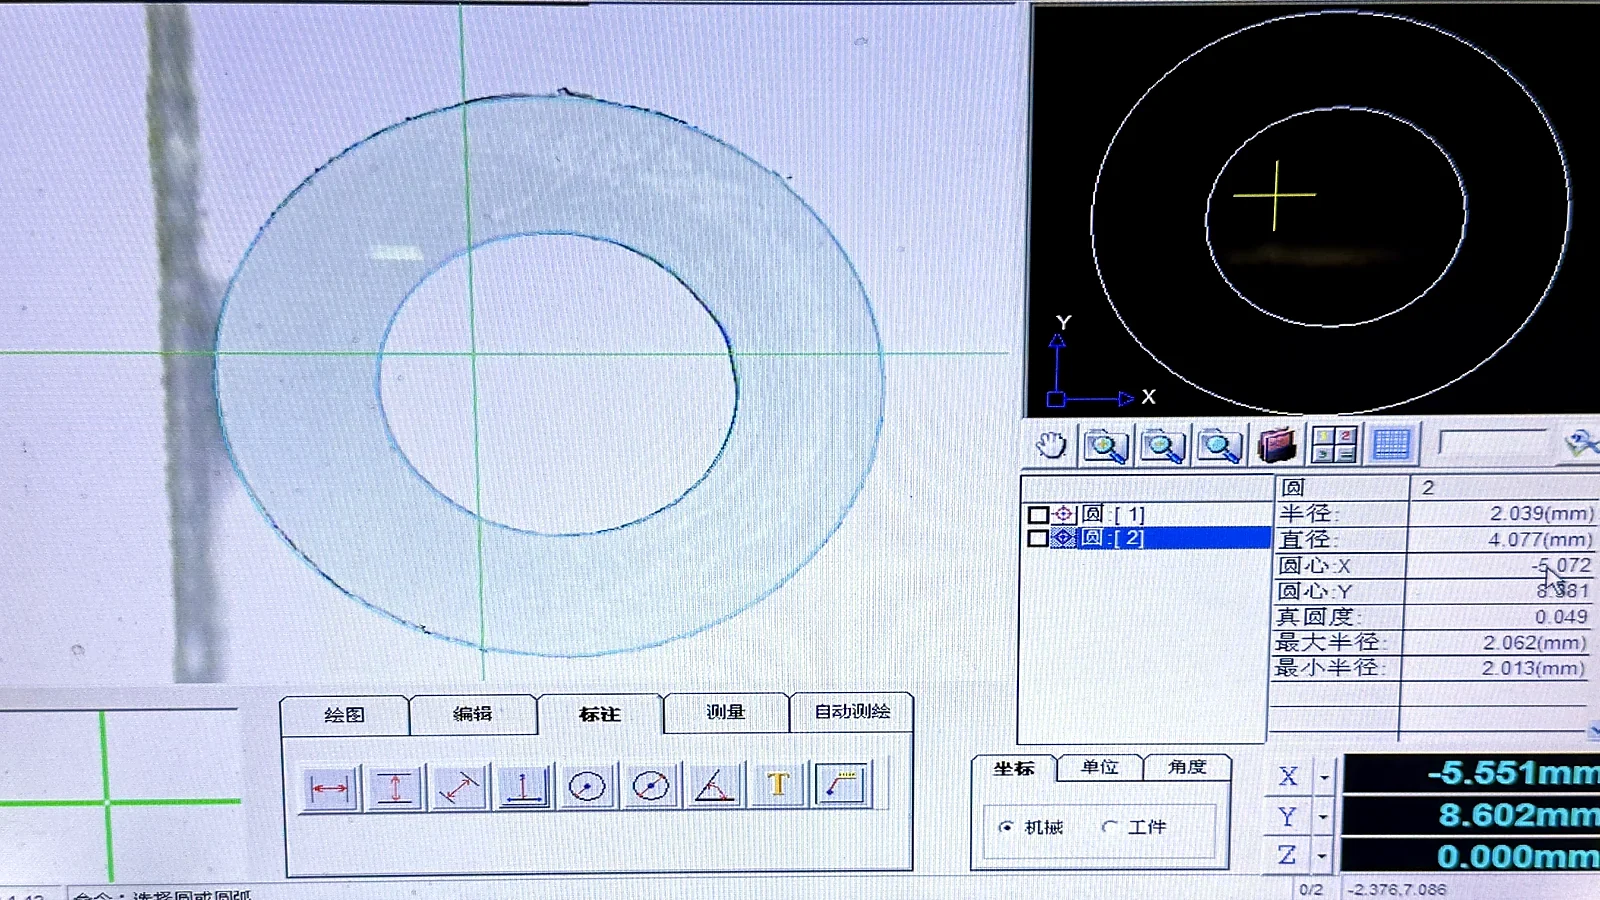Viewport: 1600px width, 900px height.
Task: Click the diamond icon of 圆:[2]
Action: coord(1064,538)
